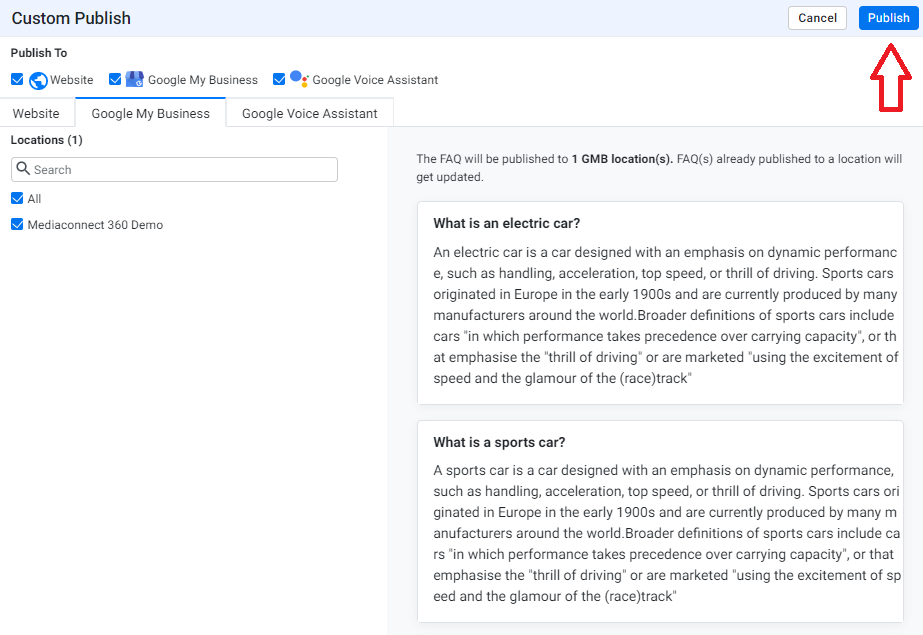This screenshot has width=923, height=635.
Task: Select the Google My Business tab
Action: [151, 114]
